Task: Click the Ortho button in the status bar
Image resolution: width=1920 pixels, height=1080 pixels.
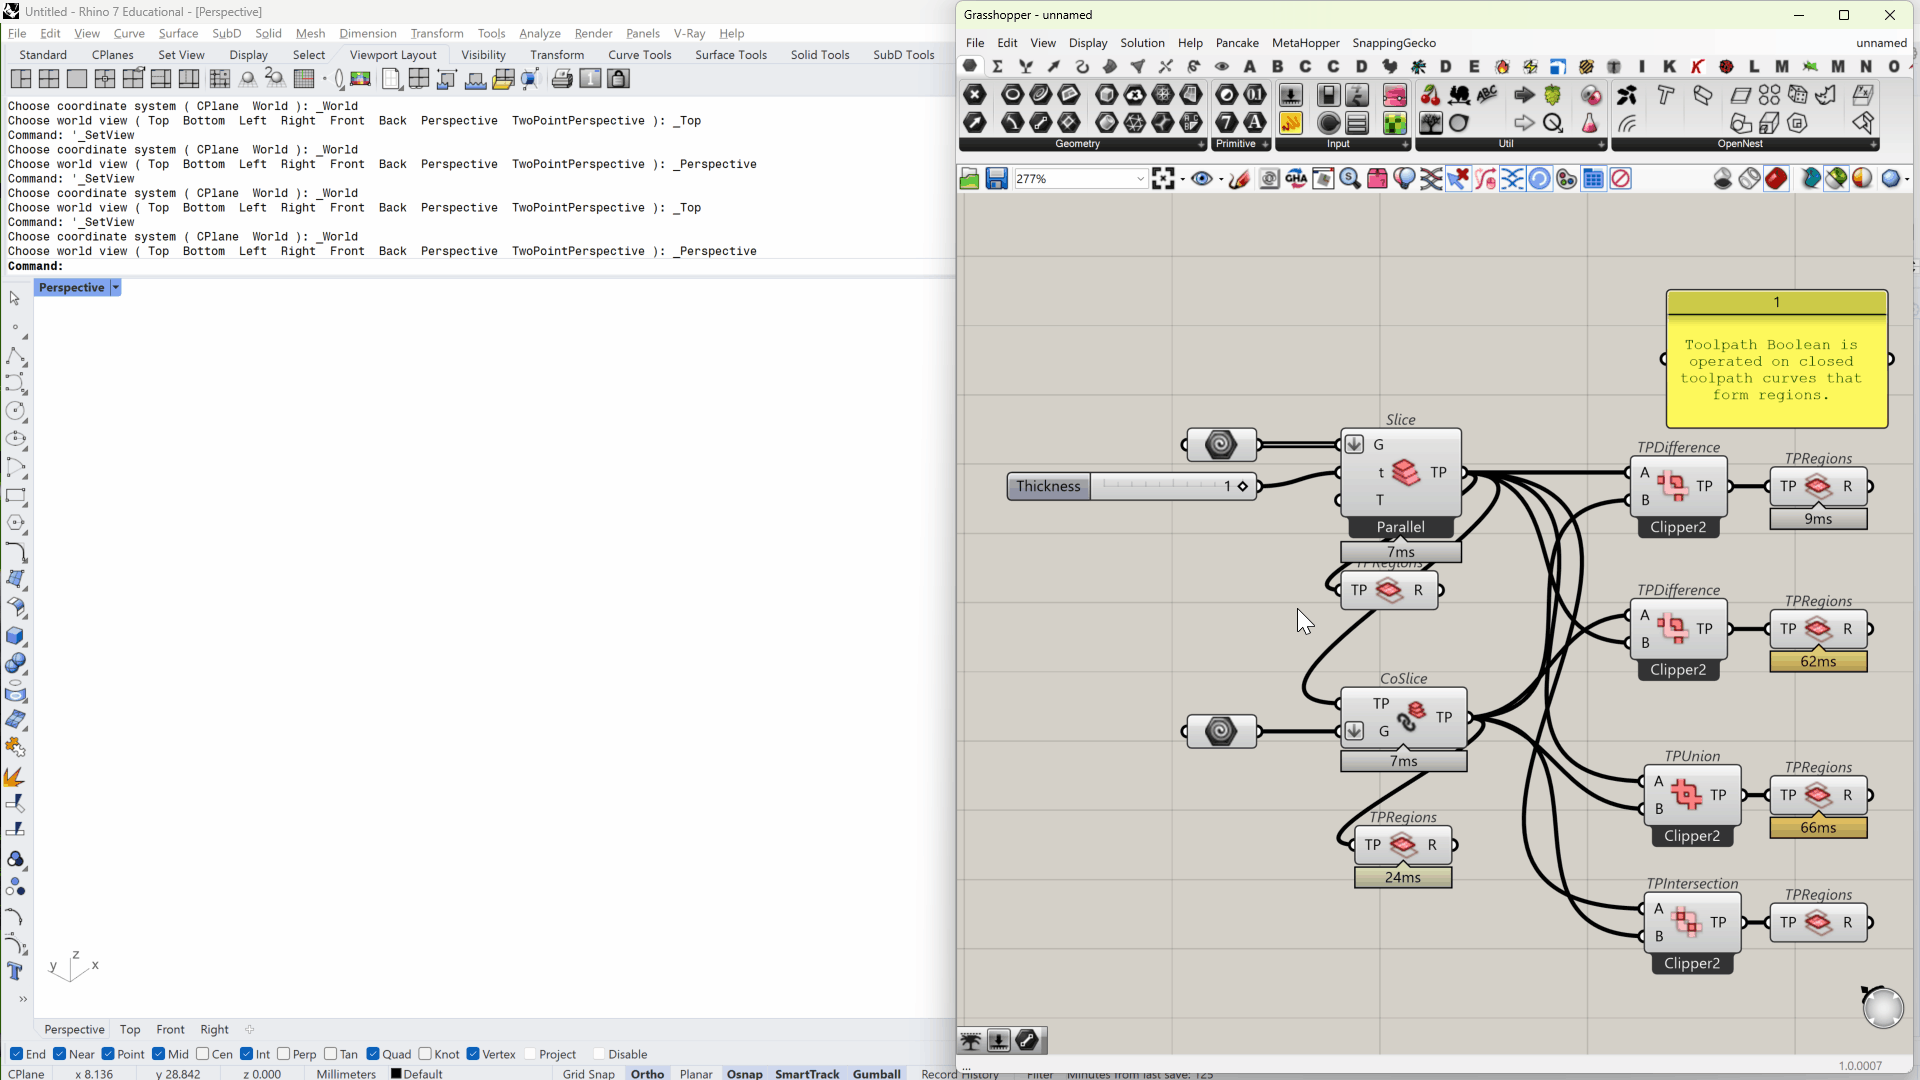Action: pos(647,1073)
